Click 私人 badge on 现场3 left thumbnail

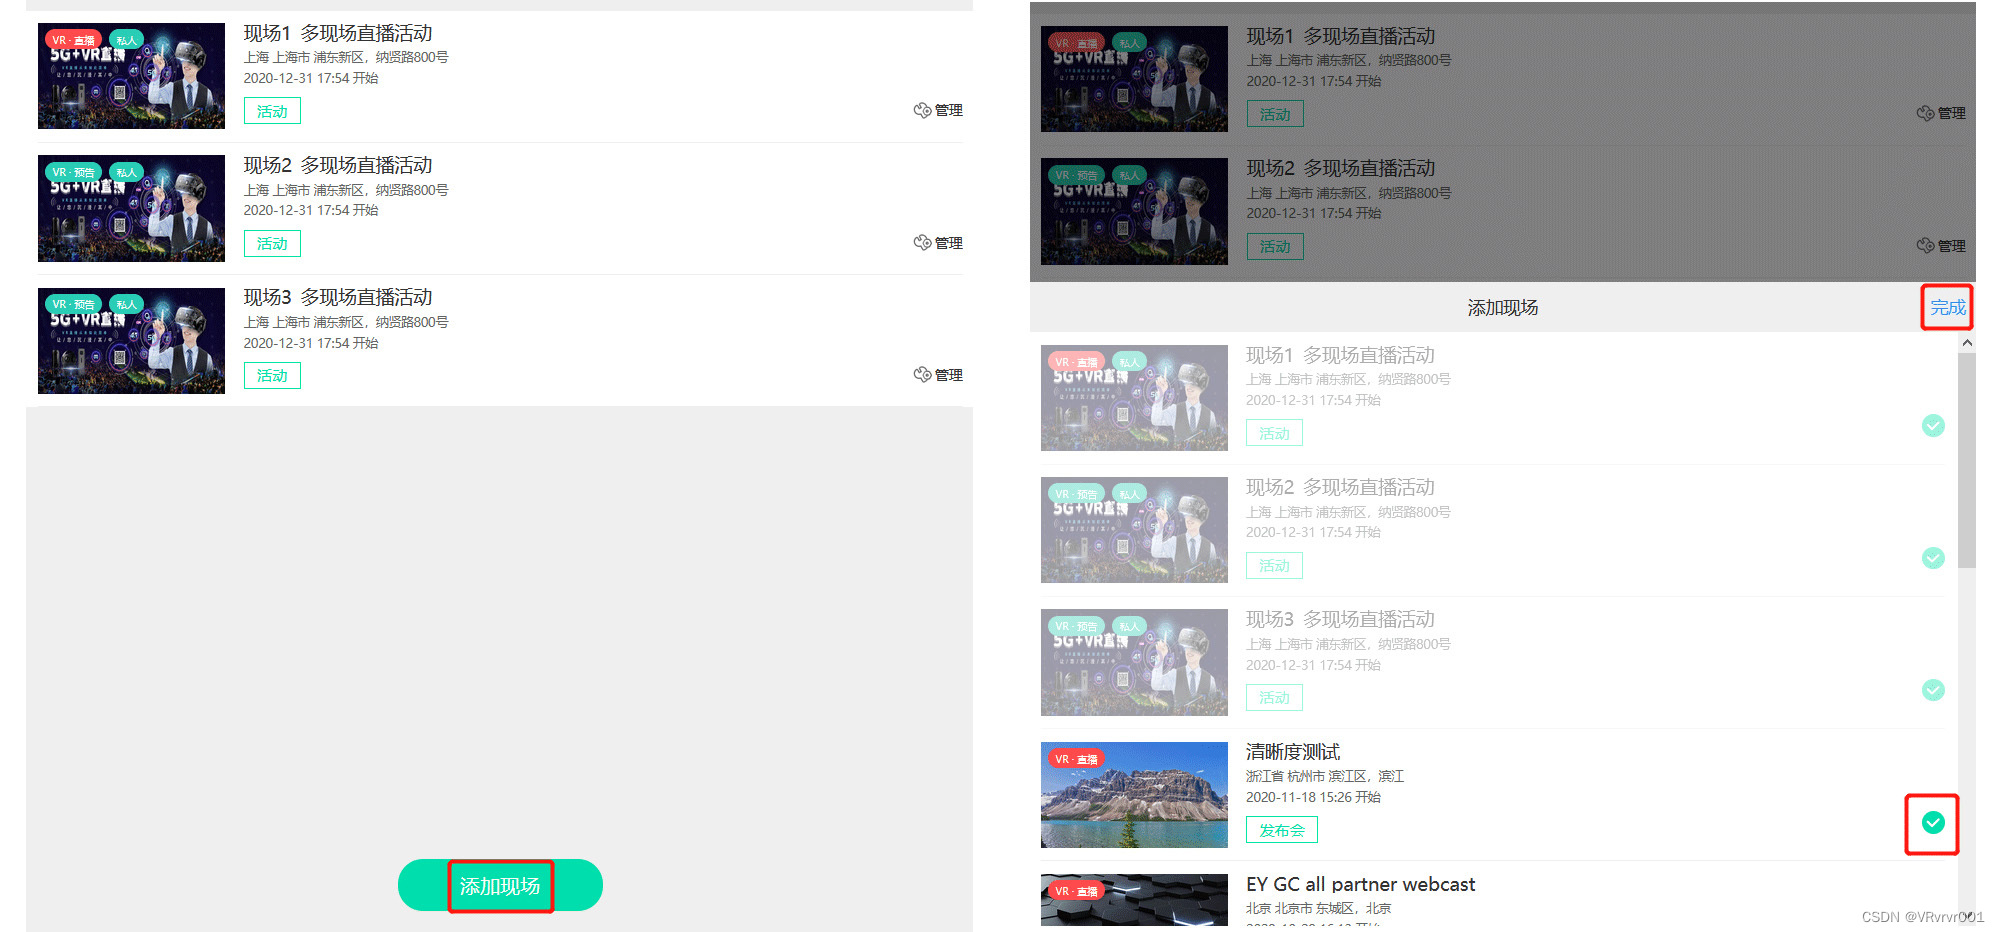[x=126, y=304]
